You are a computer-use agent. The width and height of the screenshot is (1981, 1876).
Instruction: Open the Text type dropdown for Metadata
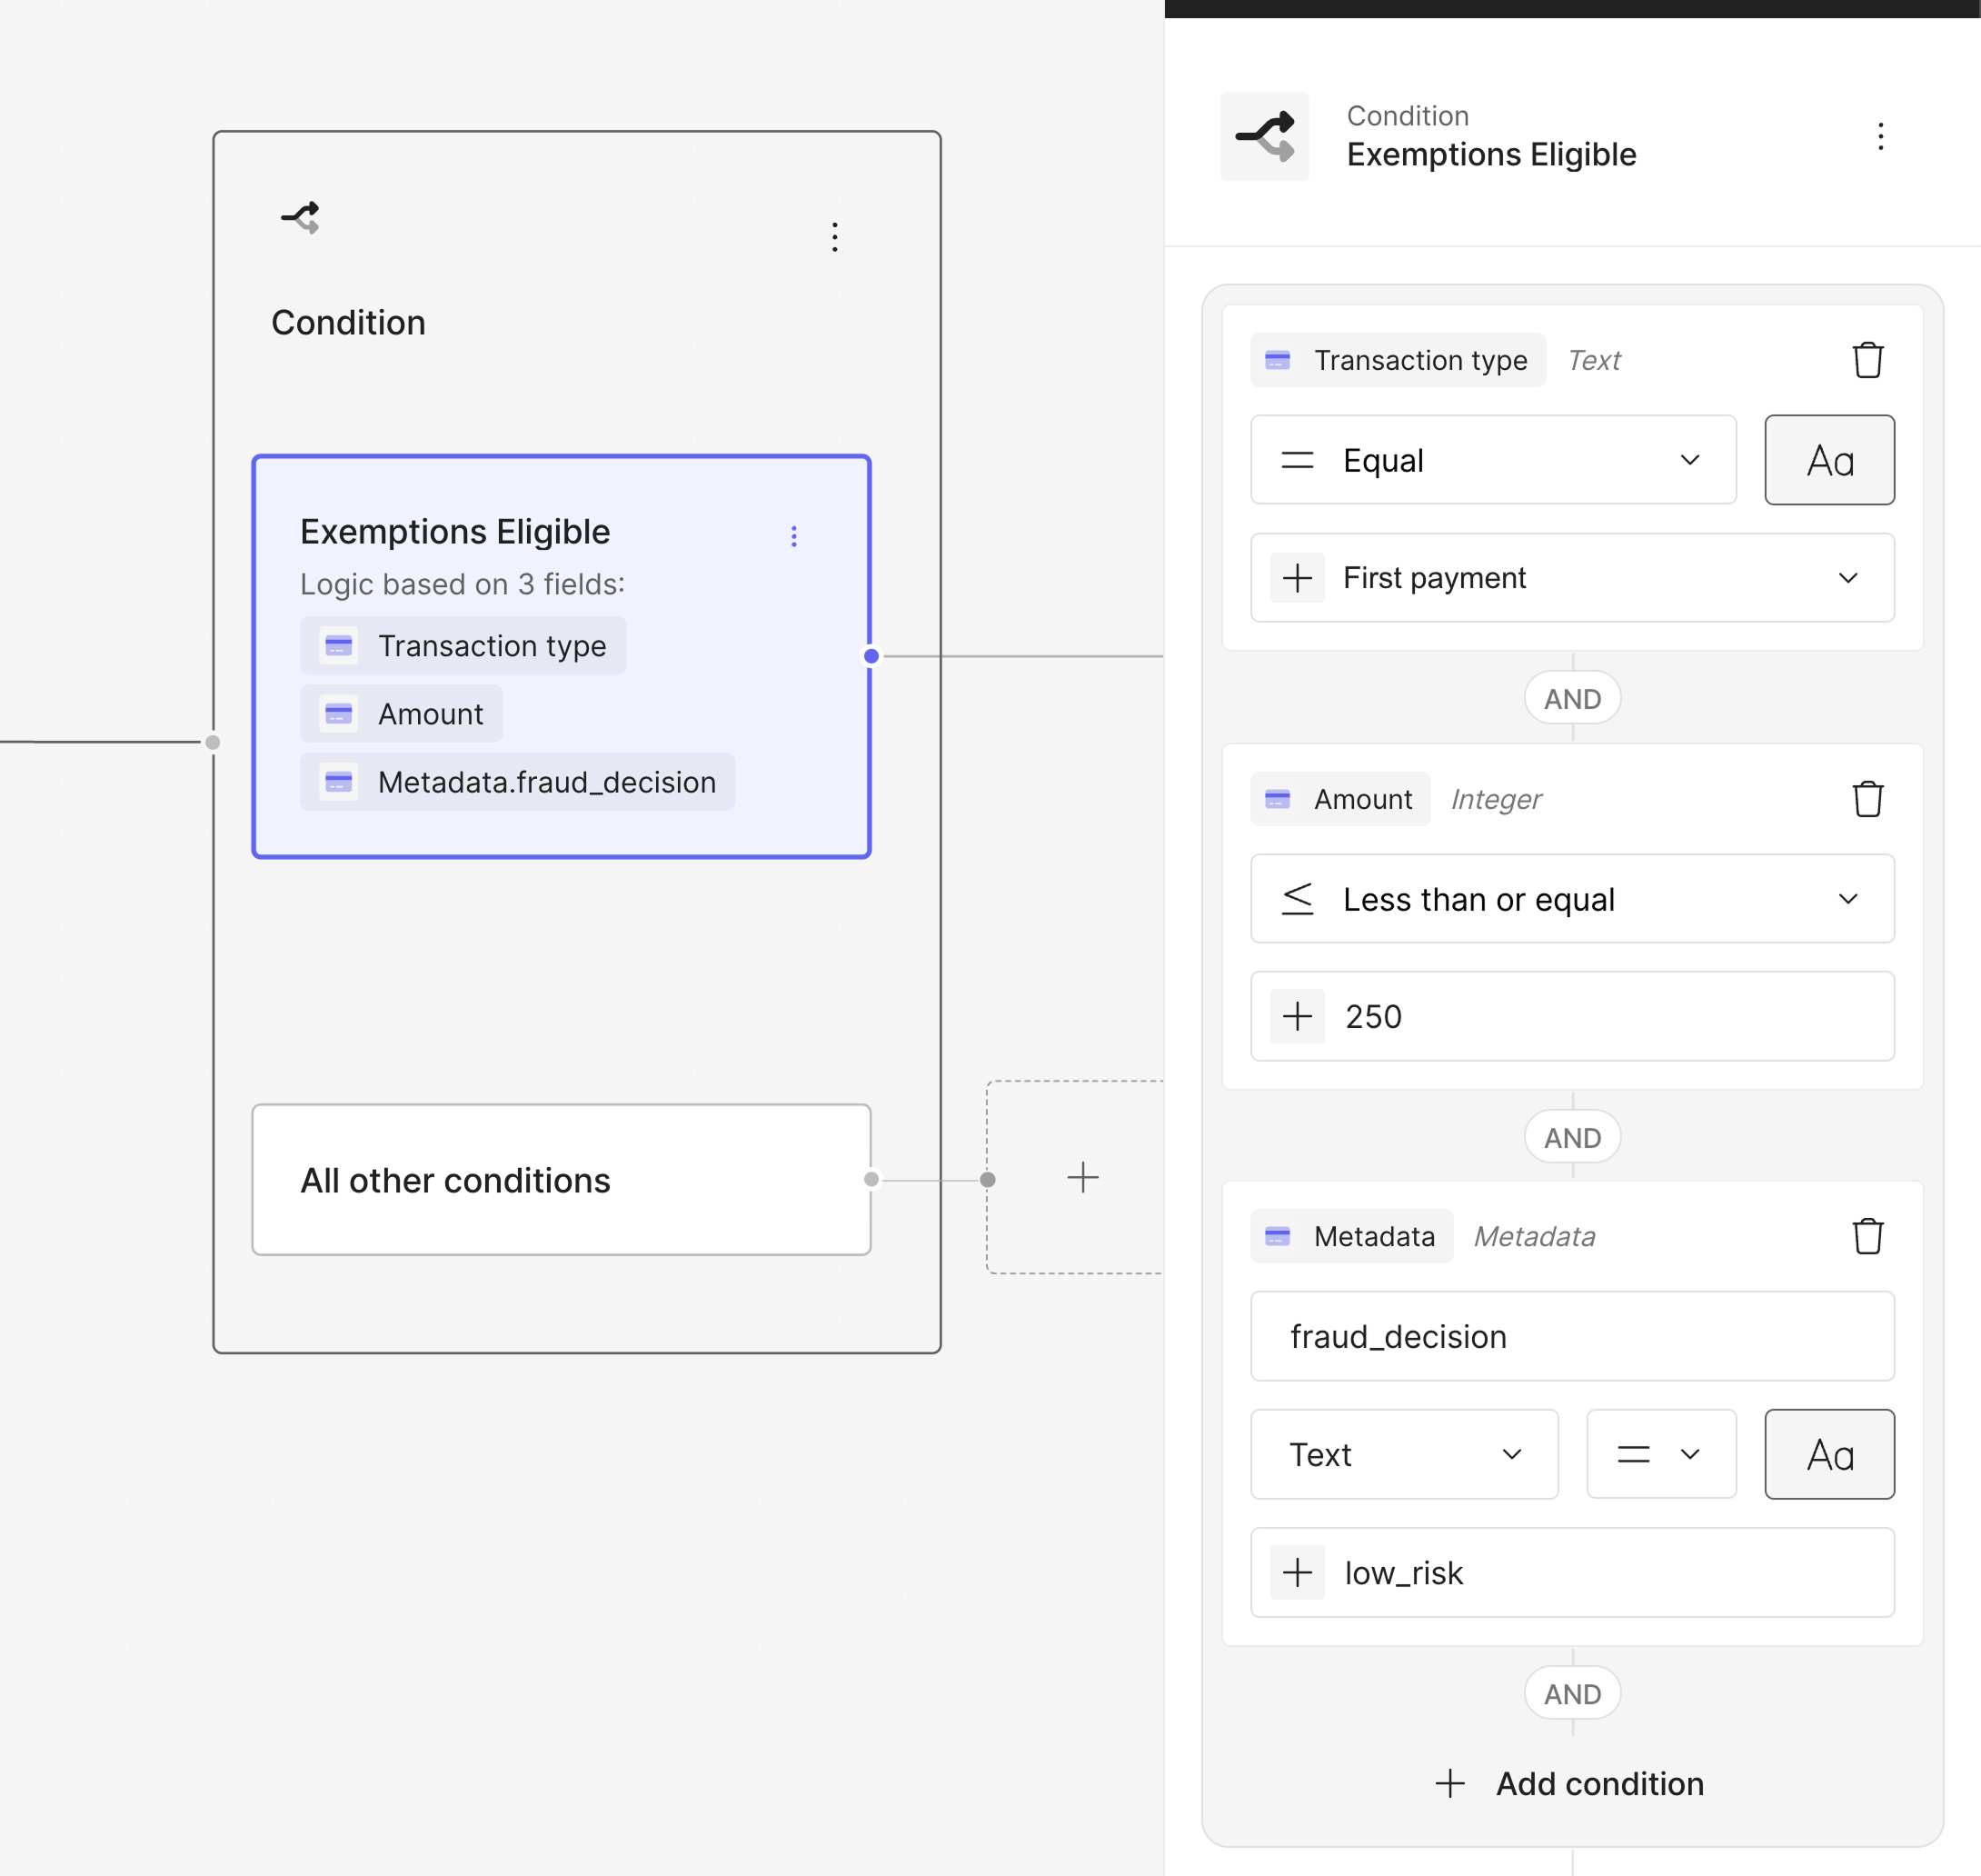(x=1403, y=1454)
